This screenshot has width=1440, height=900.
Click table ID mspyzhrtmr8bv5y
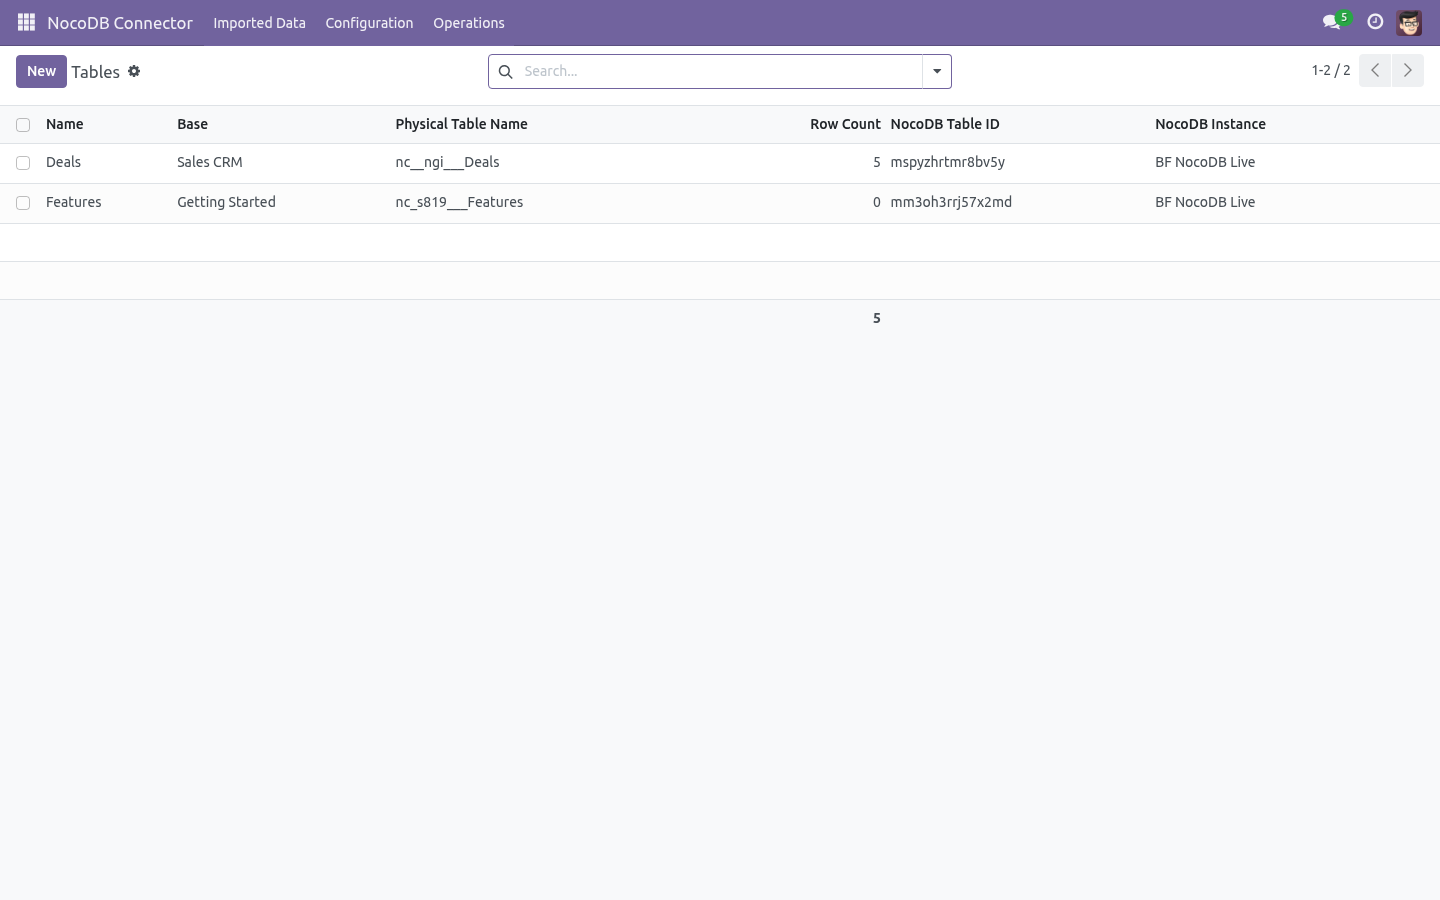pos(948,162)
